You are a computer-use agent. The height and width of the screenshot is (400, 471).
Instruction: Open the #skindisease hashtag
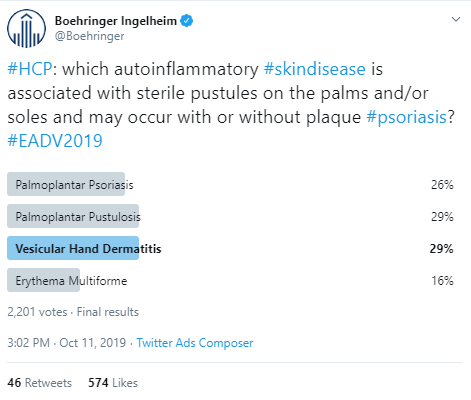(315, 69)
